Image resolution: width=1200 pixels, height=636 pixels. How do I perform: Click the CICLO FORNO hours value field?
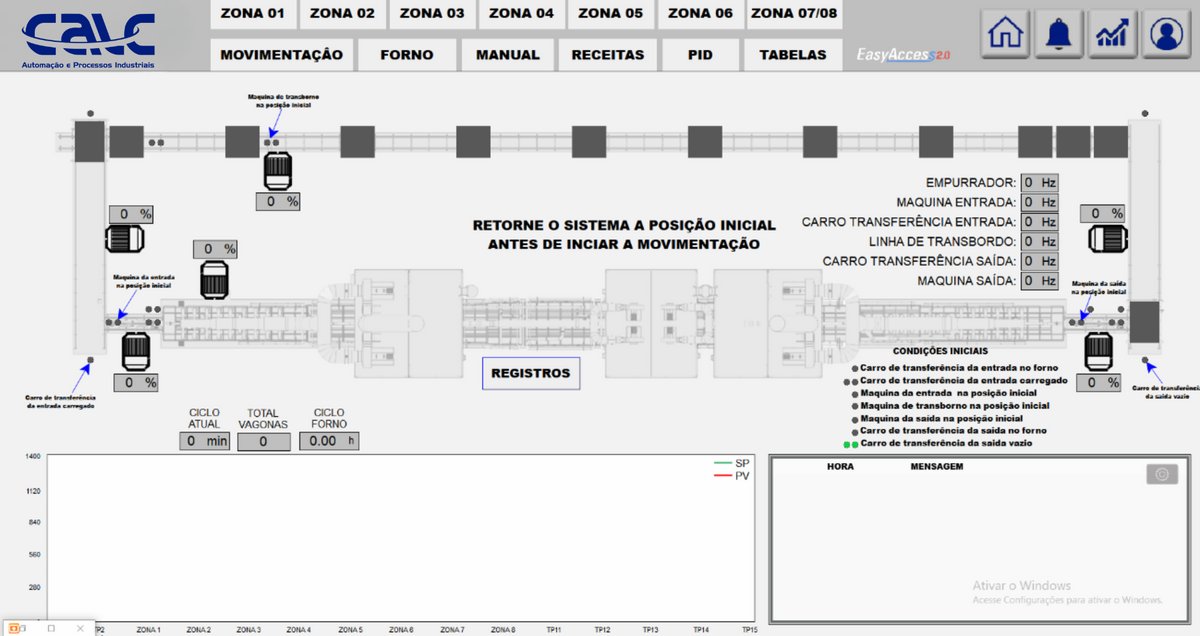[x=330, y=441]
